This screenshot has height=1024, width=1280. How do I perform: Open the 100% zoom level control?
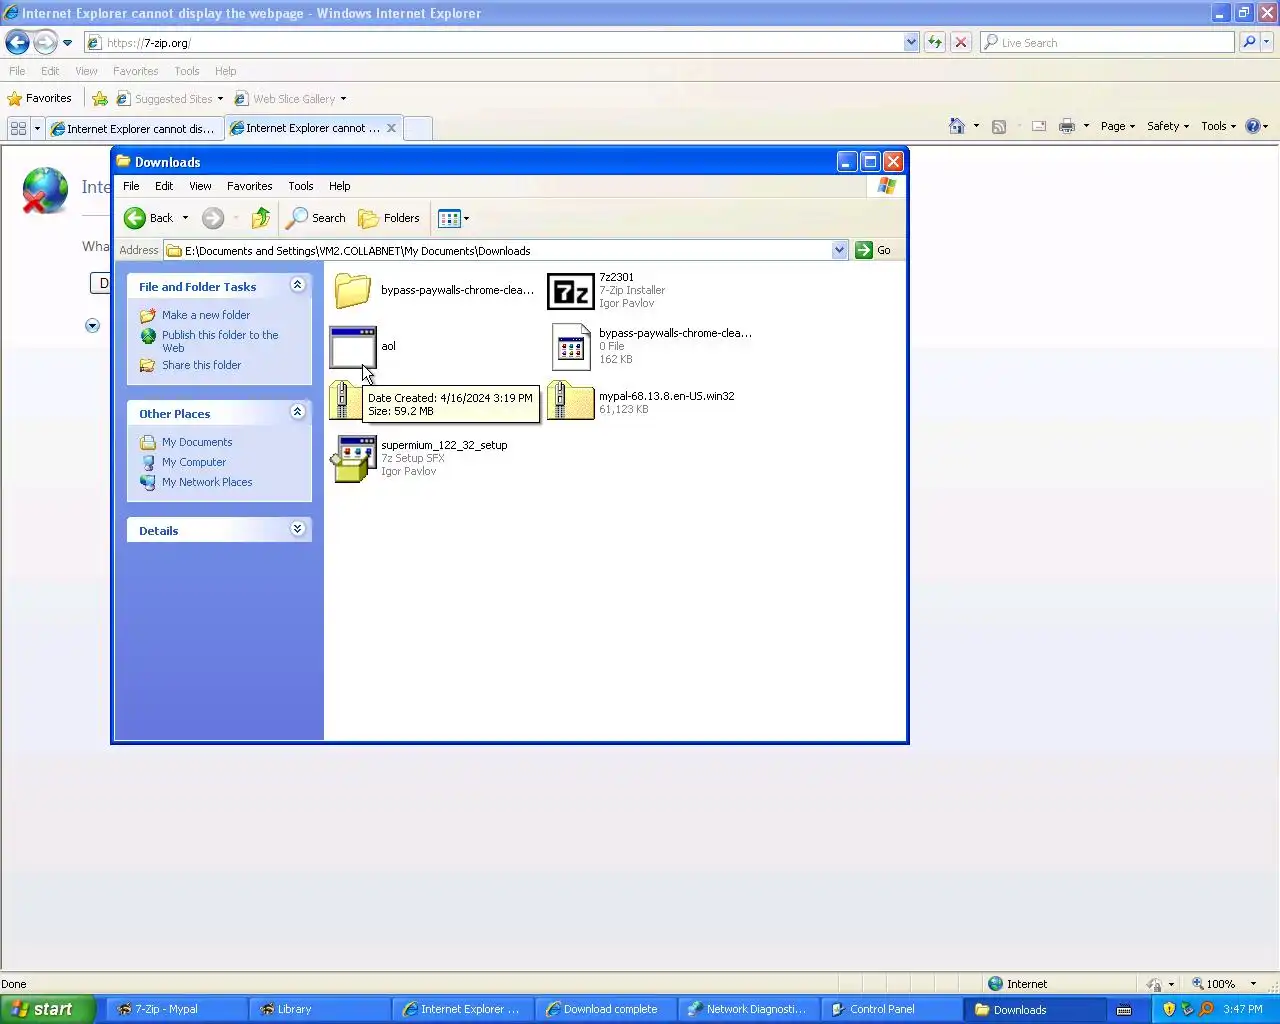coord(1223,984)
